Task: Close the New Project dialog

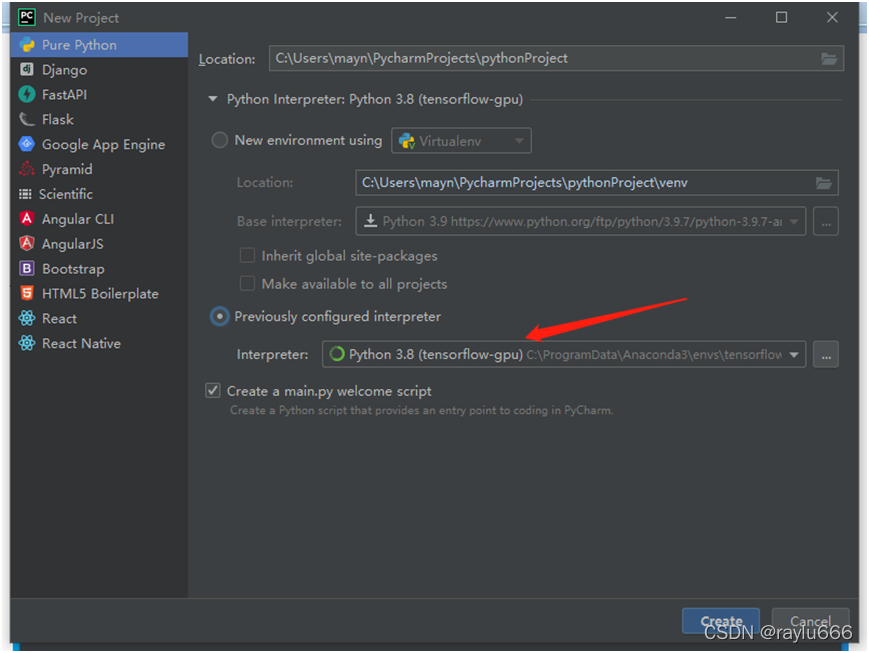Action: coord(832,17)
